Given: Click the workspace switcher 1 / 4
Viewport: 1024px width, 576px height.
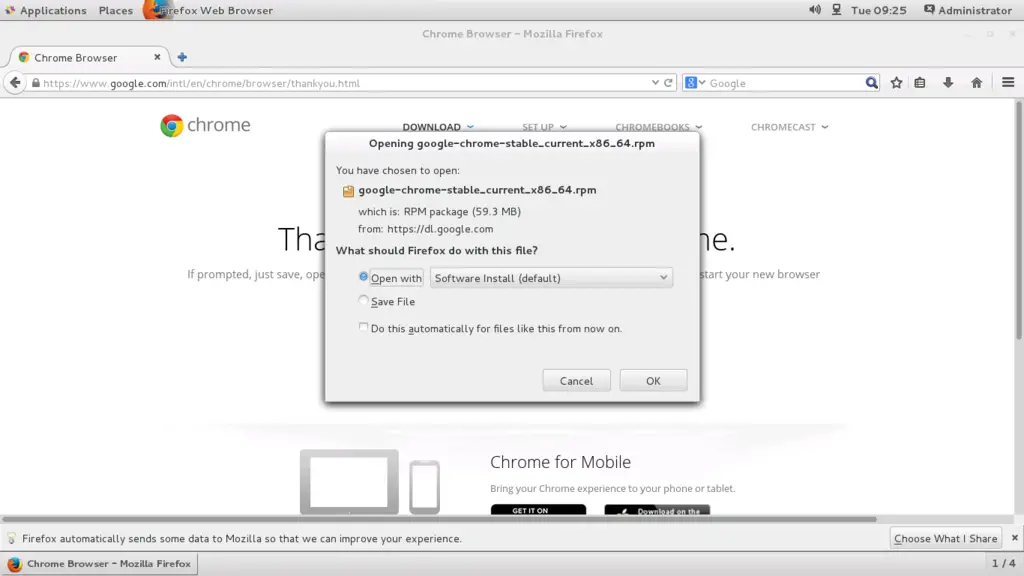Looking at the screenshot, I should point(1004,563).
